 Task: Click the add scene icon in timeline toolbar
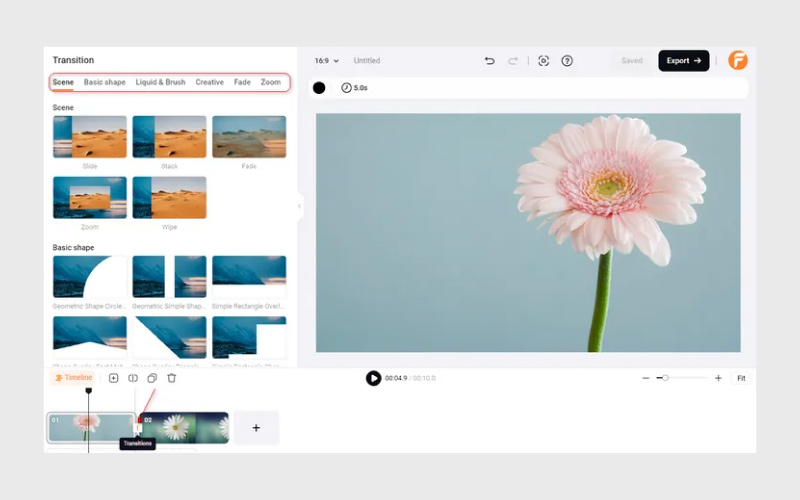(x=113, y=378)
